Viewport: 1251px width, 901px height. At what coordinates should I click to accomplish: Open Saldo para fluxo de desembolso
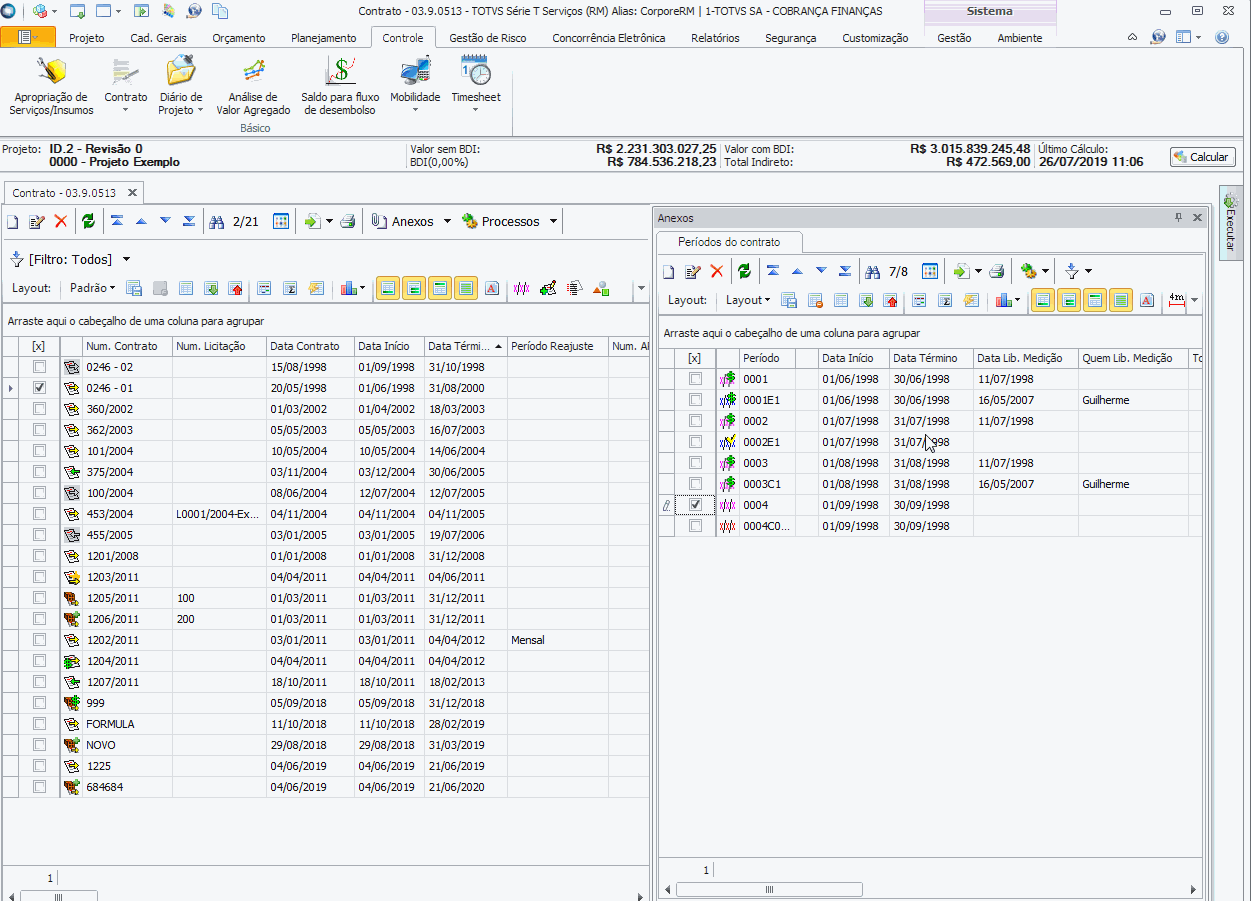[x=340, y=86]
